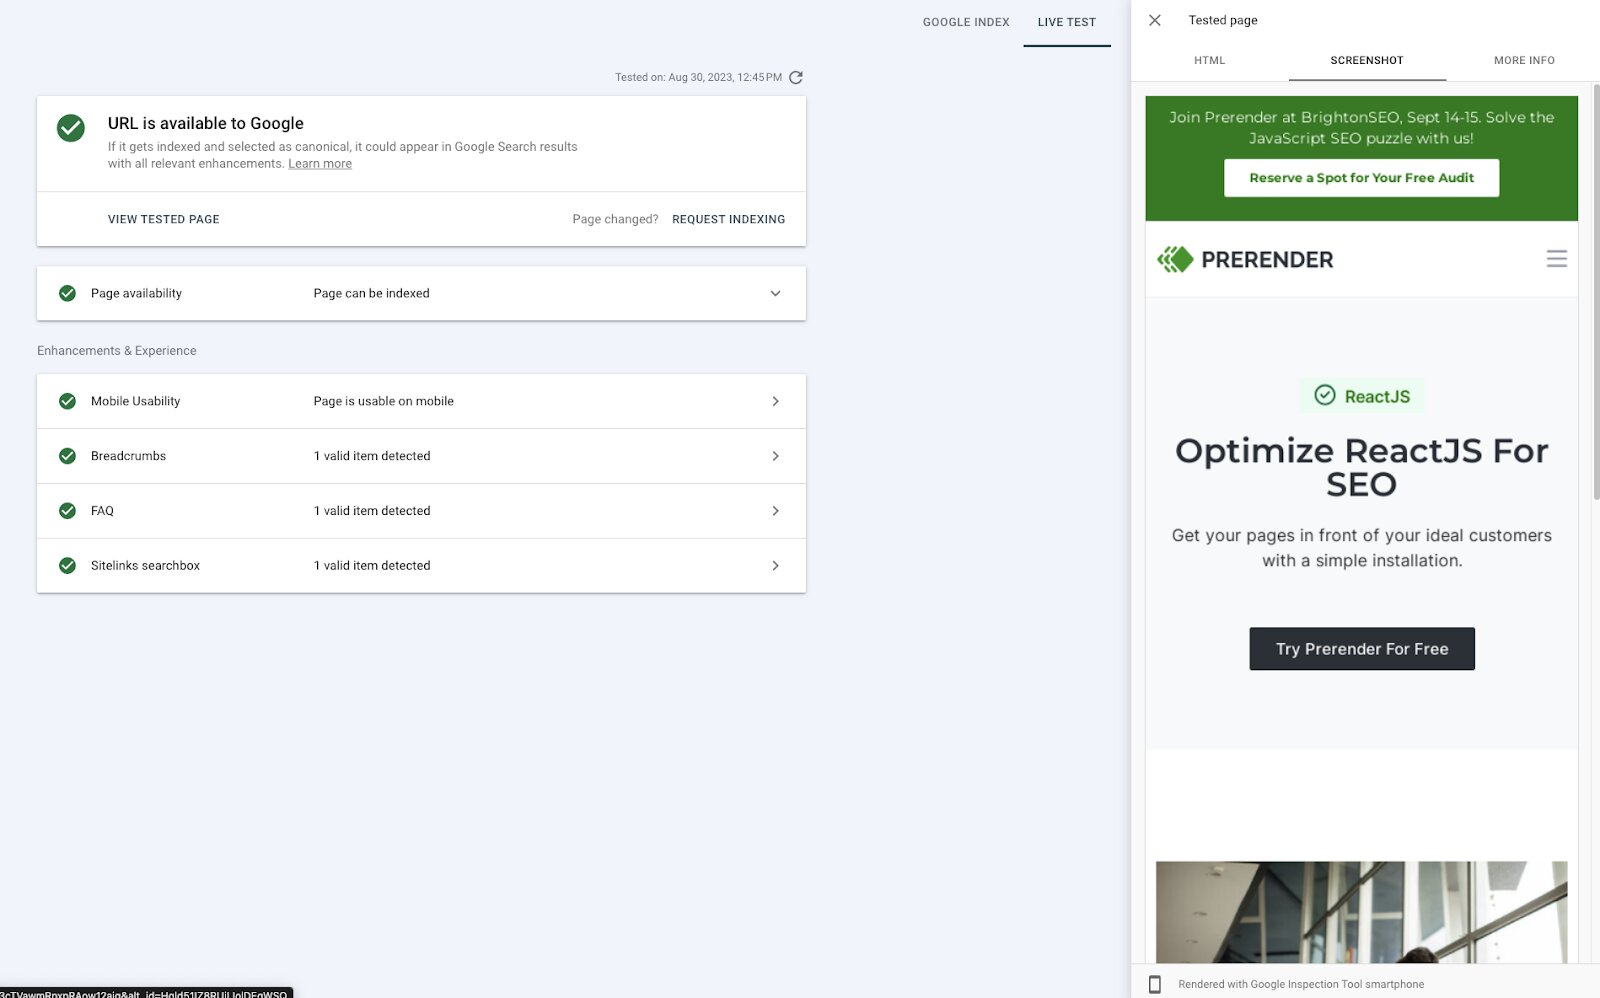Click Try Prerender For Free button

tap(1361, 649)
